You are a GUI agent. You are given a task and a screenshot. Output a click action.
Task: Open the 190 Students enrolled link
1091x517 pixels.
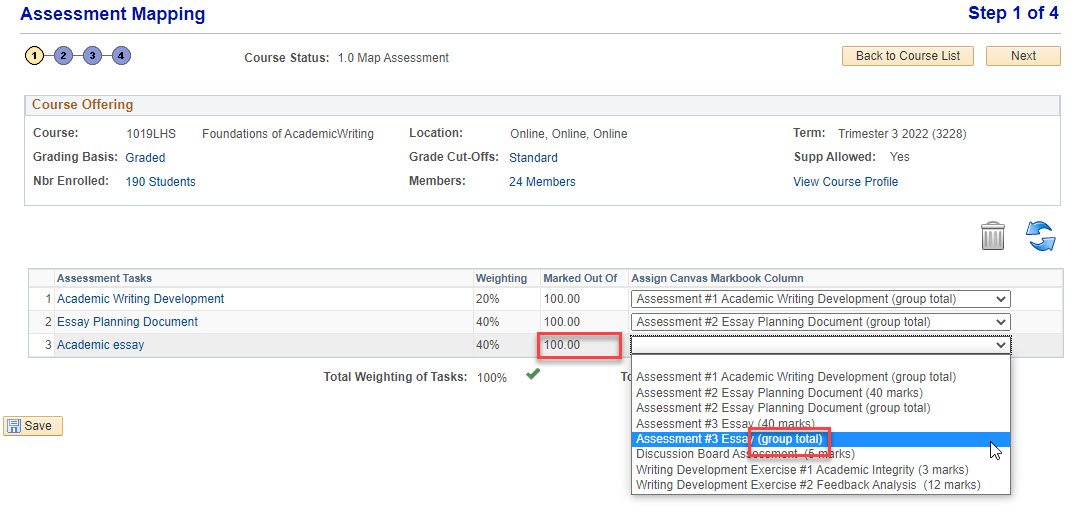coord(160,182)
